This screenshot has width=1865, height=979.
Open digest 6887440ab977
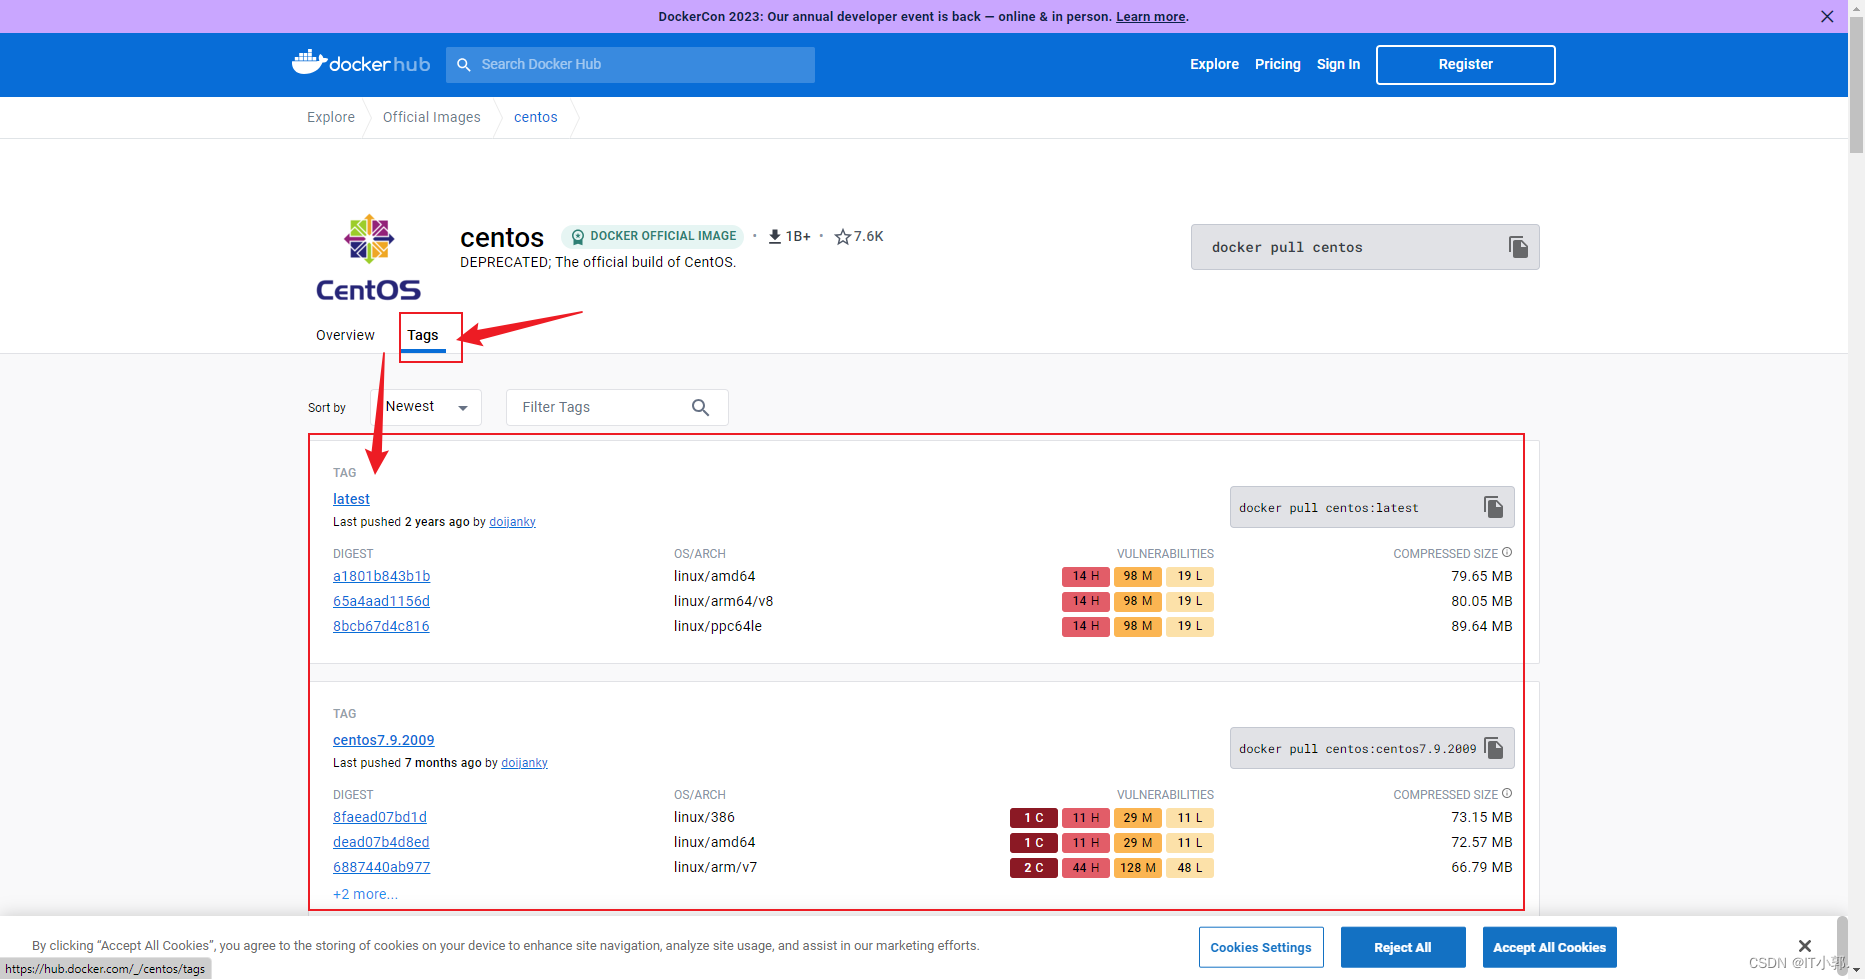coord(381,867)
